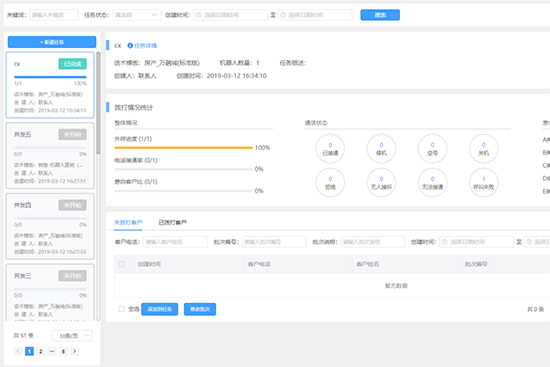This screenshot has height=367, width=550.
Task: Click the 已完成 badge on the cx card
Action: tap(73, 64)
